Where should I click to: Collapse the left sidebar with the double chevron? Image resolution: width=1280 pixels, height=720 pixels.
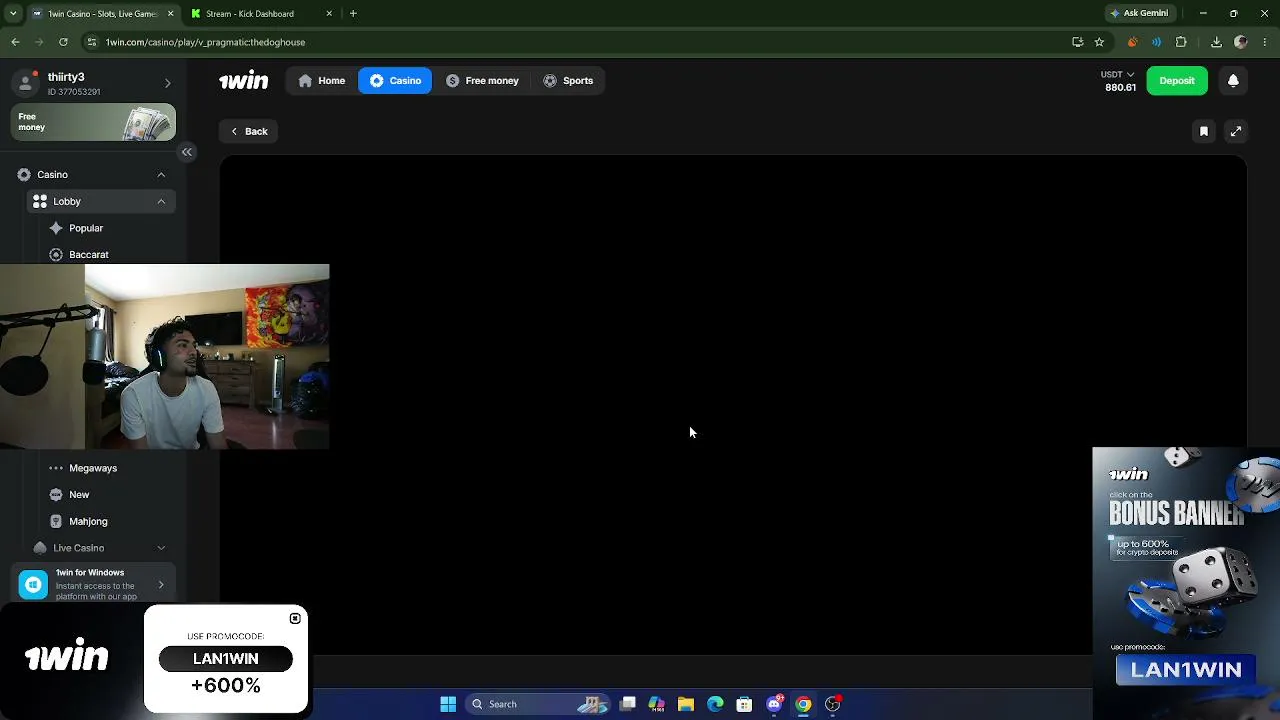[x=187, y=152]
